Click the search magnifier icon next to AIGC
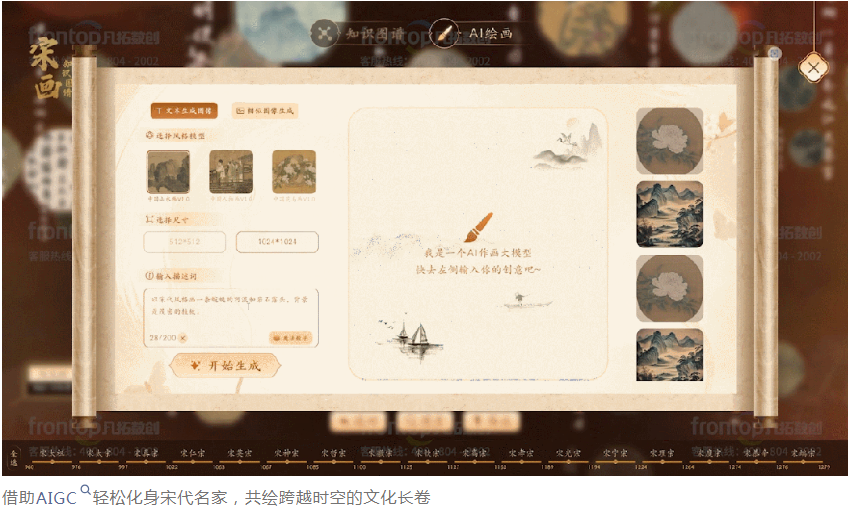 [85, 490]
